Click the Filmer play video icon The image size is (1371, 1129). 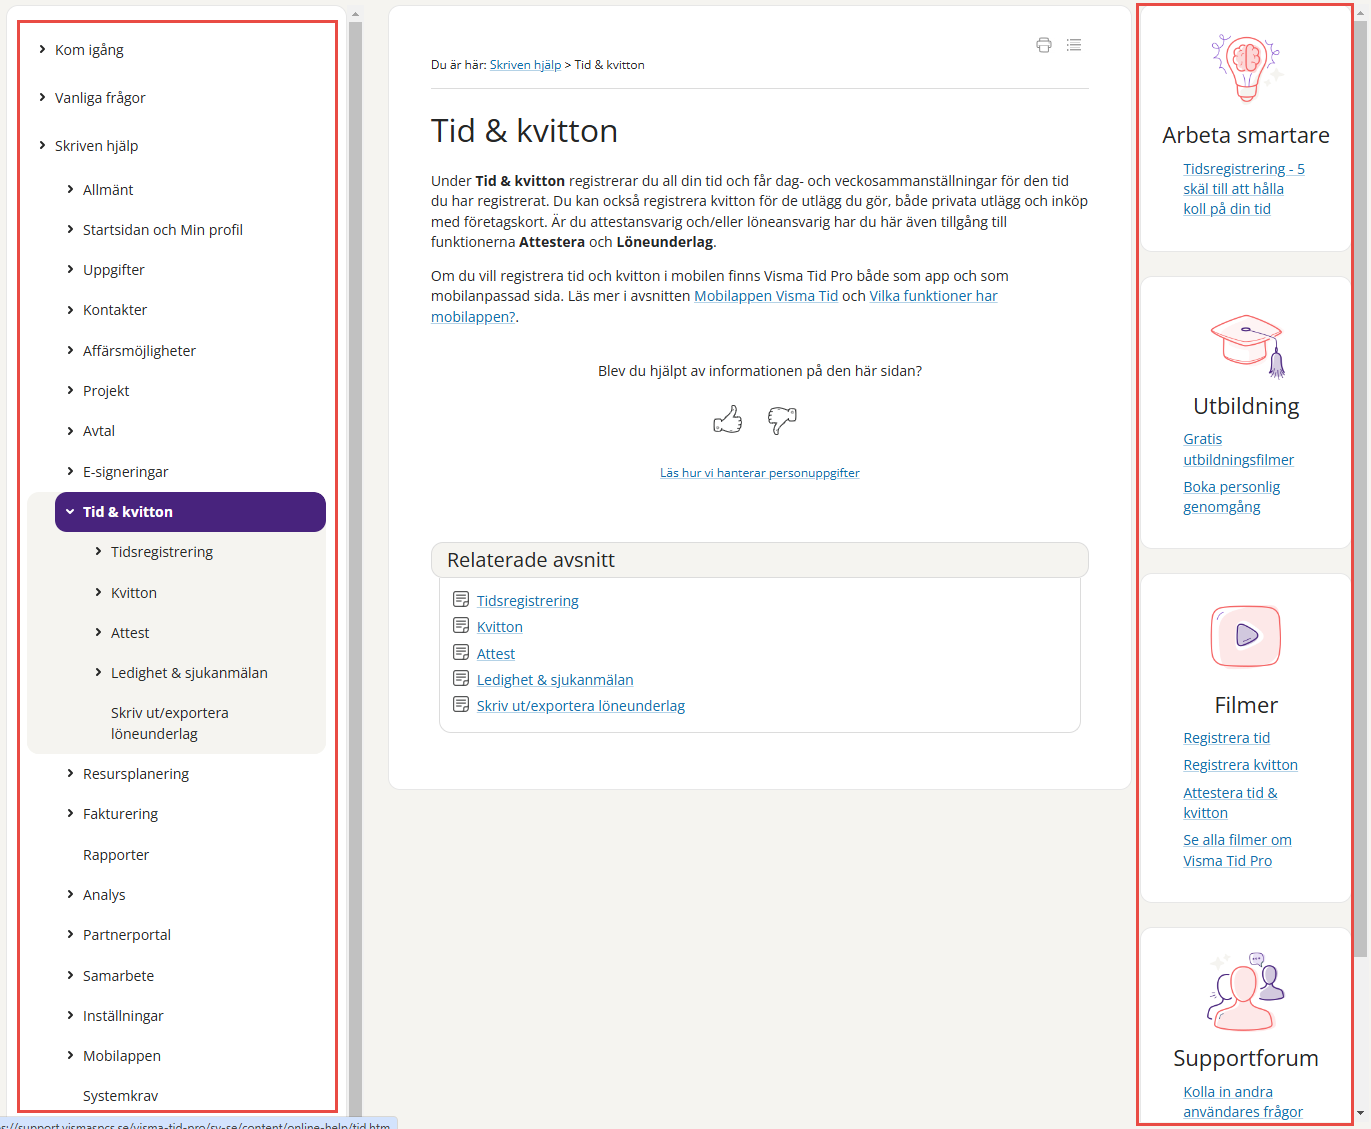[1246, 636]
